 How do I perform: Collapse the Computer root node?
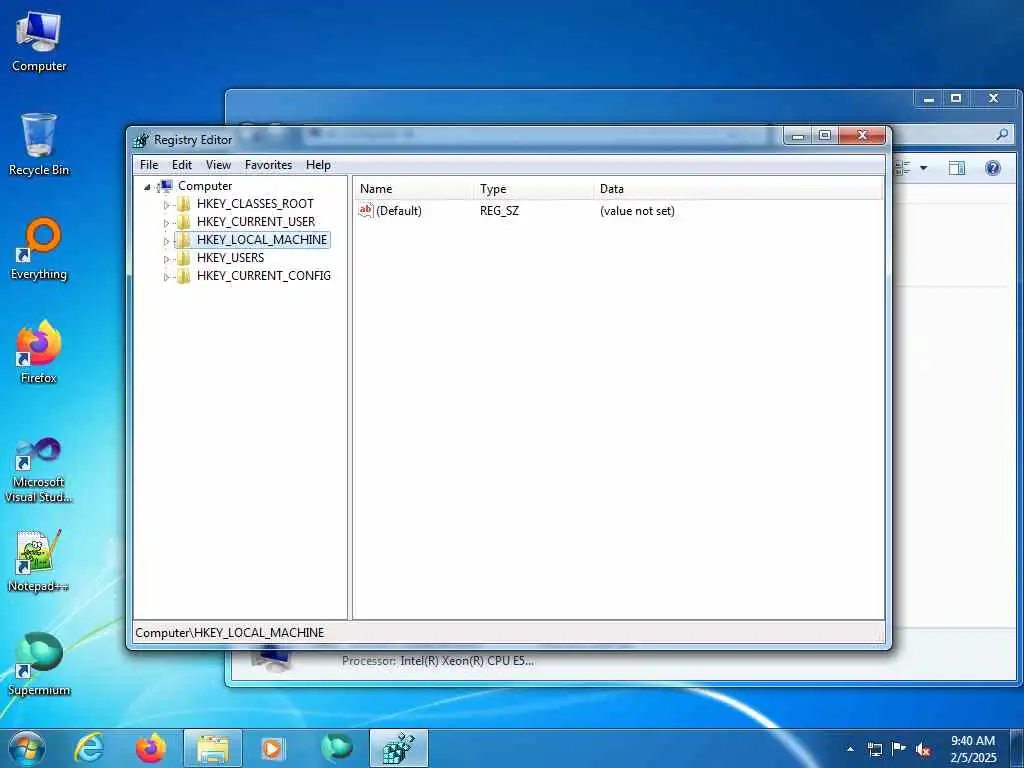148,187
